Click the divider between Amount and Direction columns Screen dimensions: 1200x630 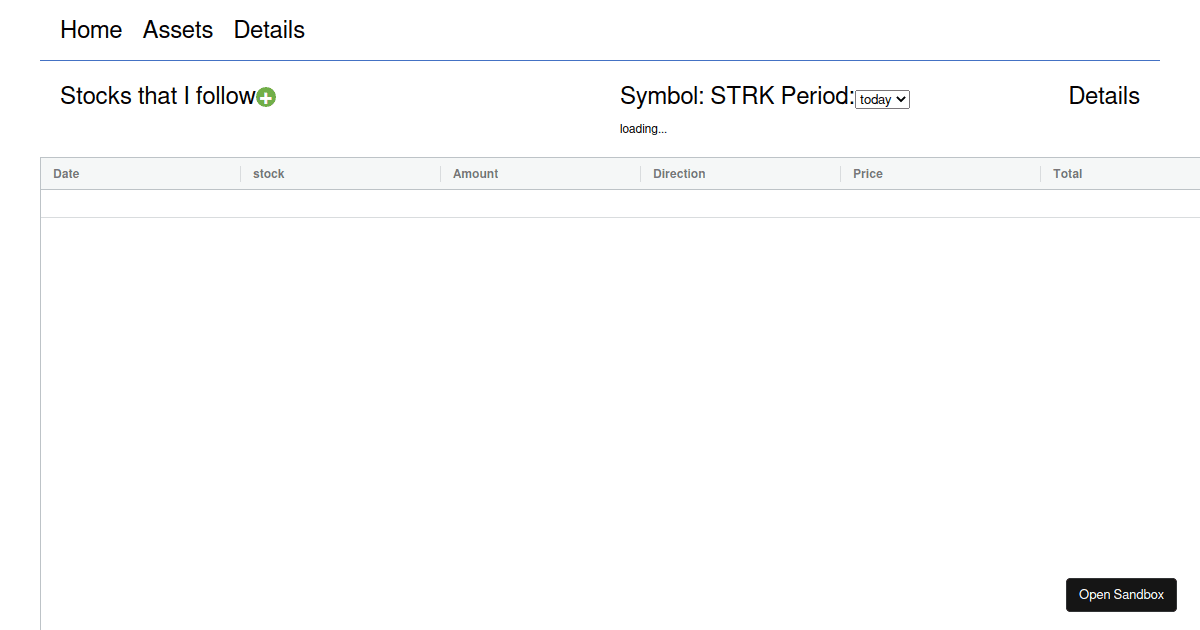click(641, 174)
